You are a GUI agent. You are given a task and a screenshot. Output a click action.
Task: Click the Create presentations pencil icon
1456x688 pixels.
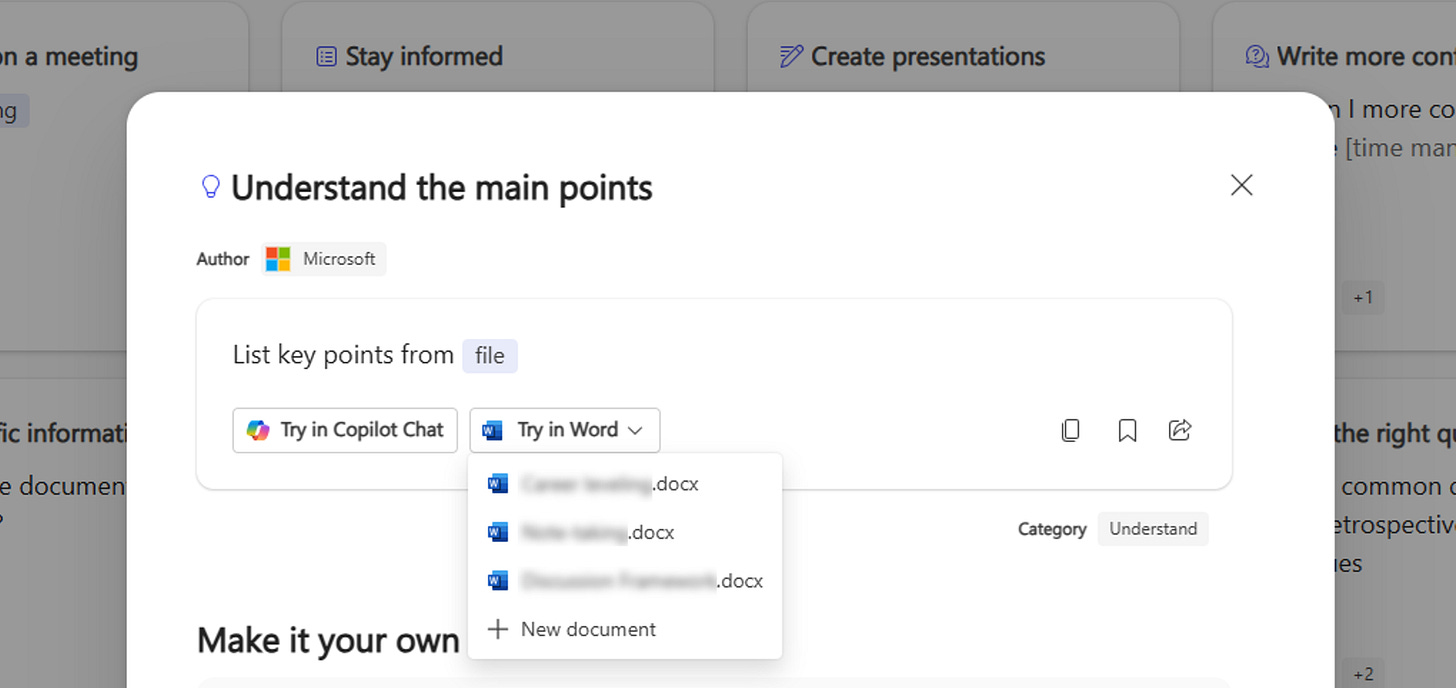point(791,56)
